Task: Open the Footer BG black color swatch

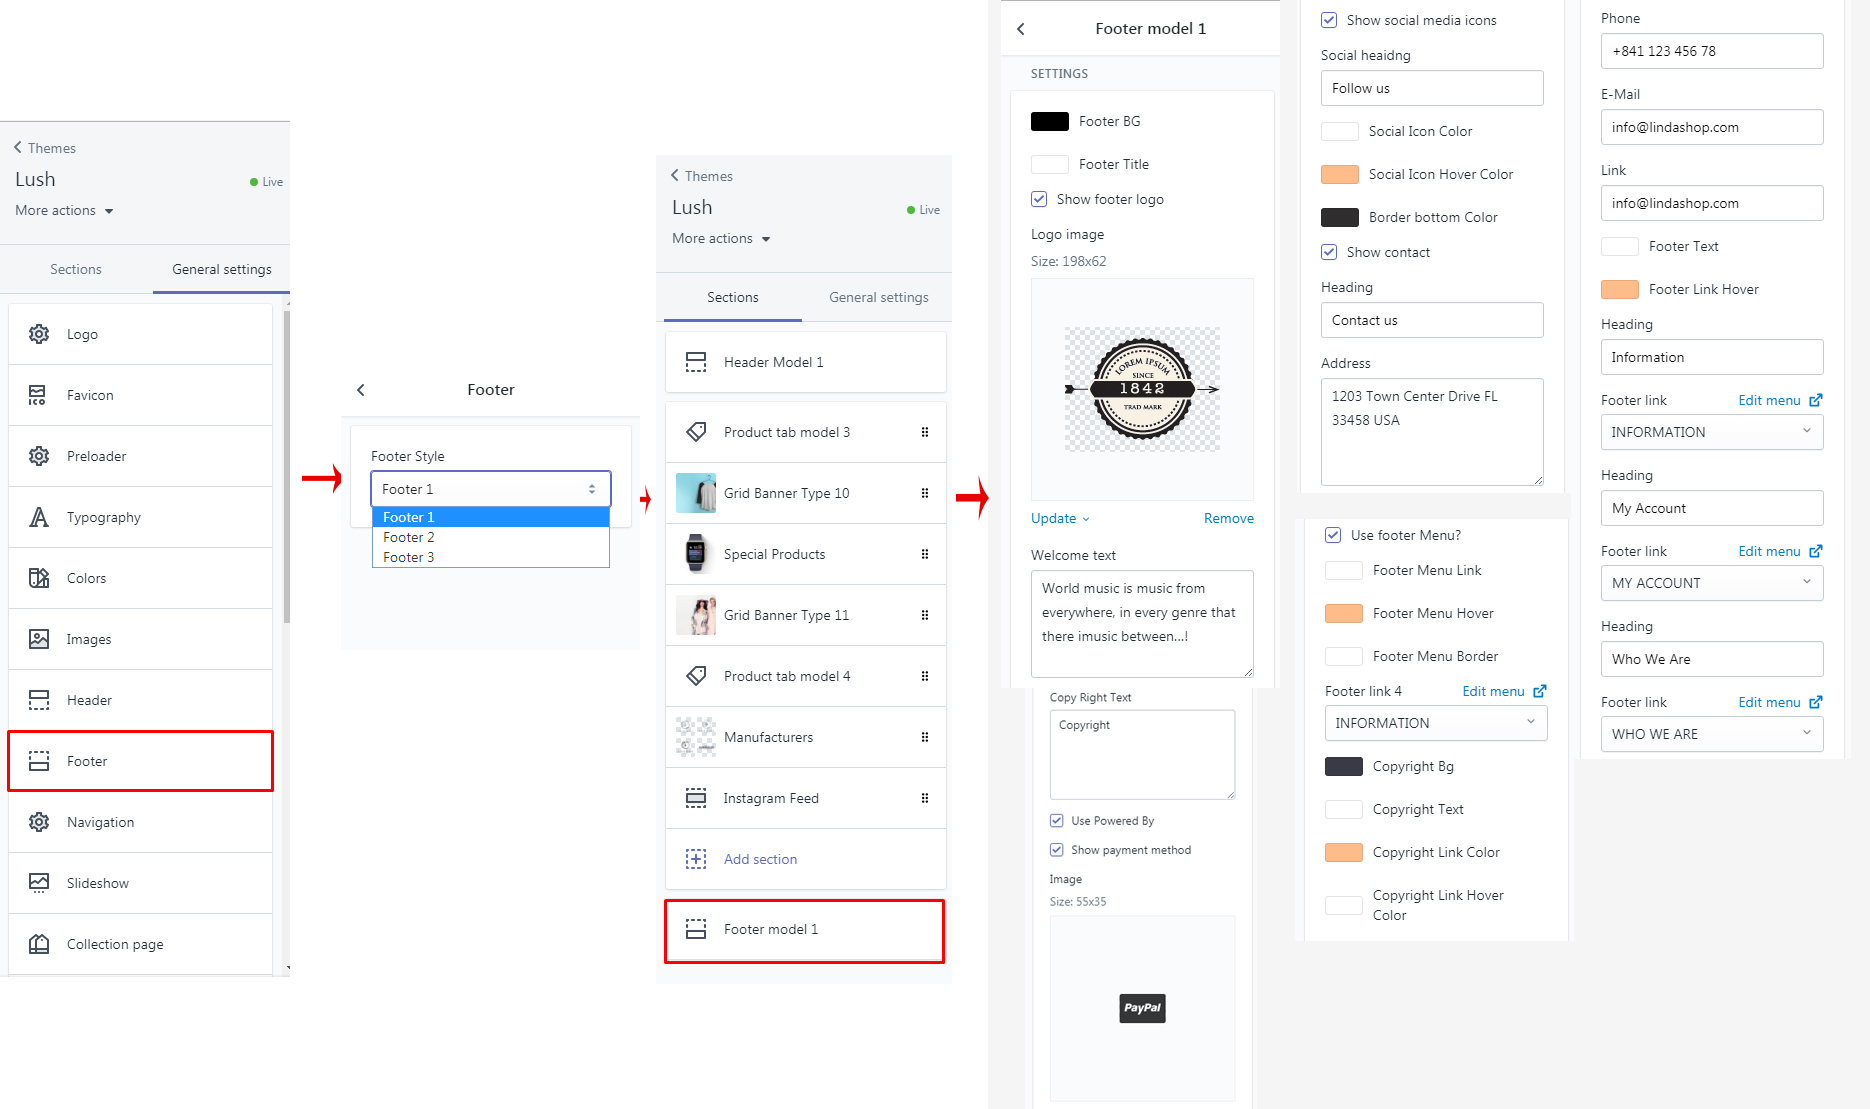Action: click(x=1049, y=121)
